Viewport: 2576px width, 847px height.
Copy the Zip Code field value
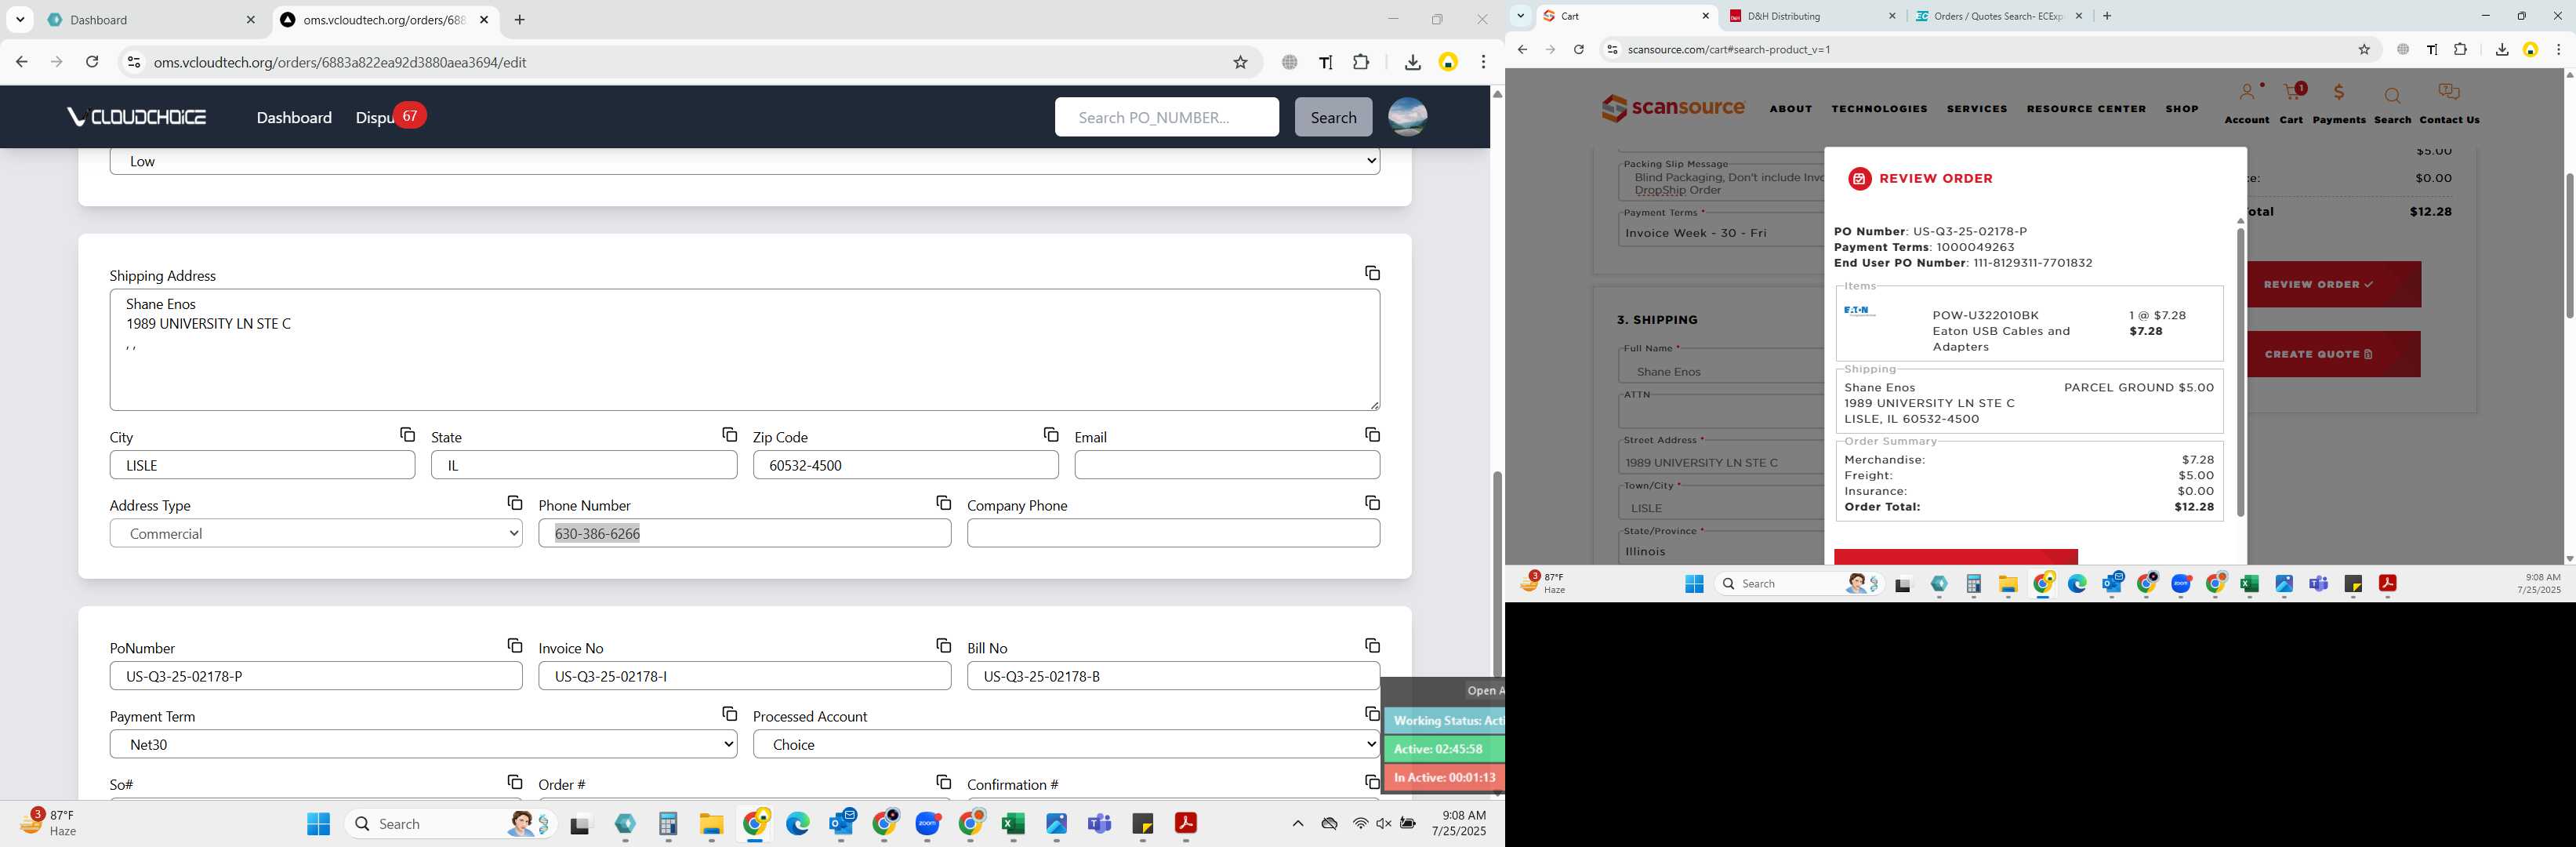point(1050,435)
